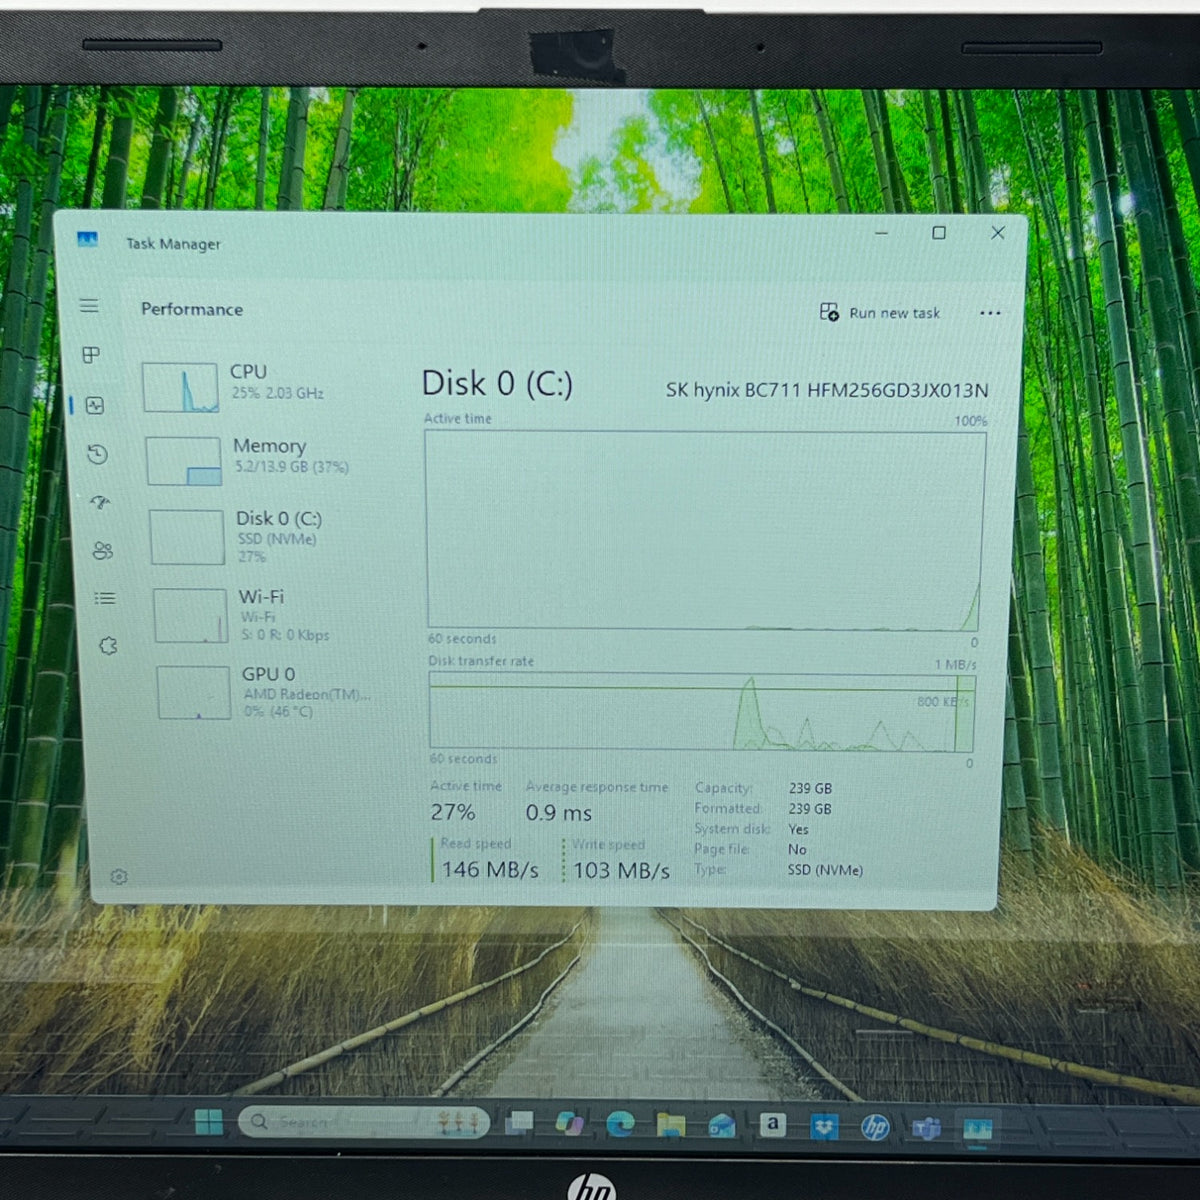Open File Explorer from the taskbar
This screenshot has width=1200, height=1200.
pos(671,1126)
